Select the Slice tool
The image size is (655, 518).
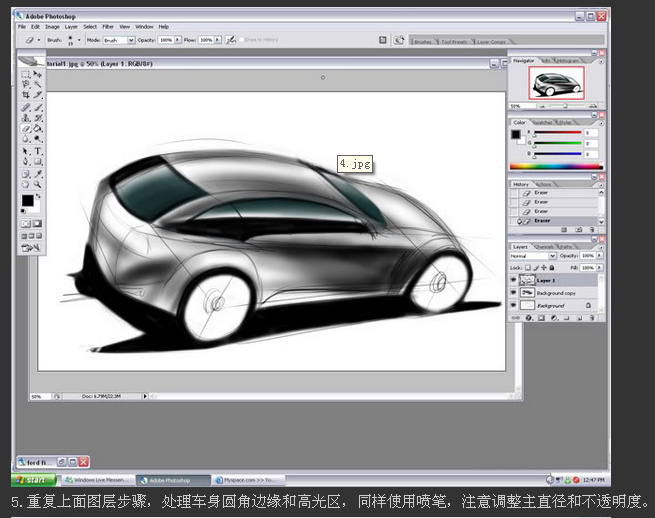[38, 95]
